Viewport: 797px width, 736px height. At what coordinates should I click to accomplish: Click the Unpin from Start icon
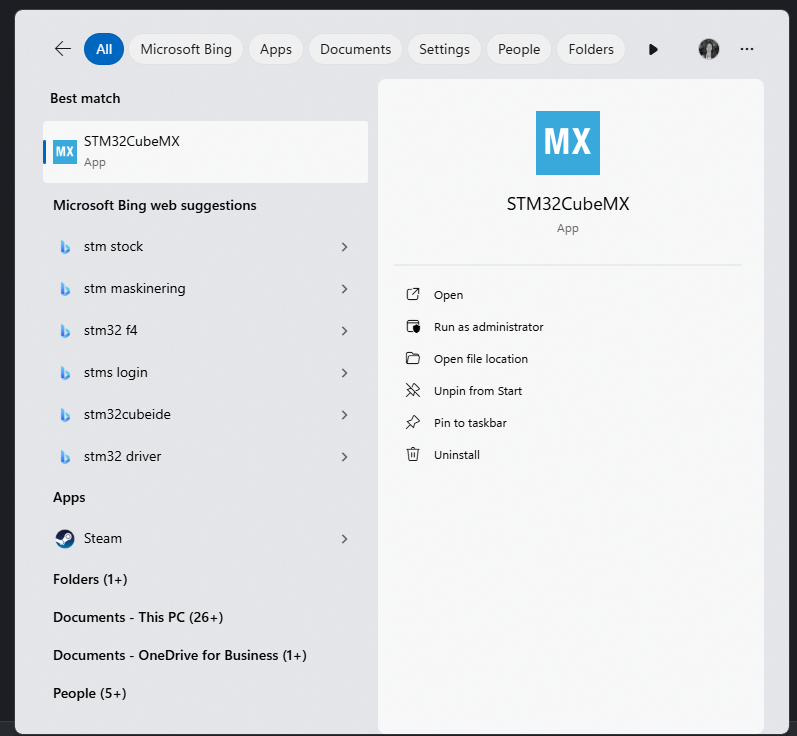pos(413,390)
